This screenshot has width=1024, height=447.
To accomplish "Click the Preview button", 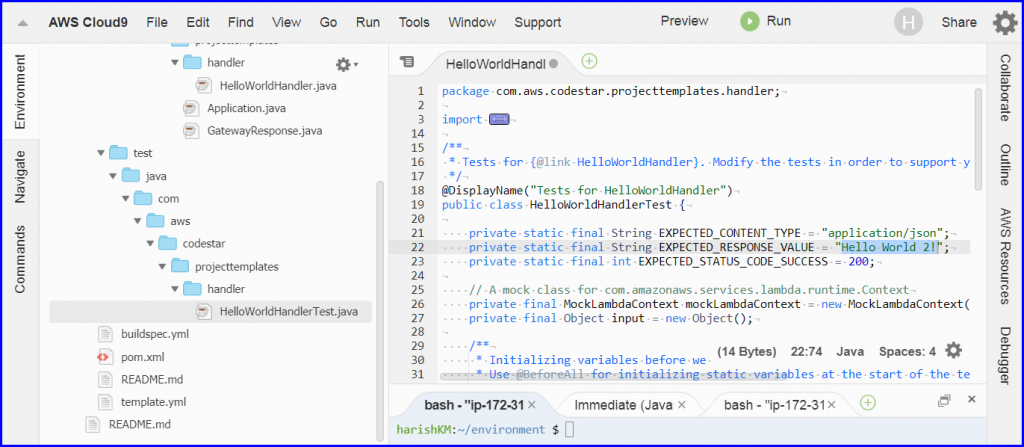I will [x=684, y=21].
